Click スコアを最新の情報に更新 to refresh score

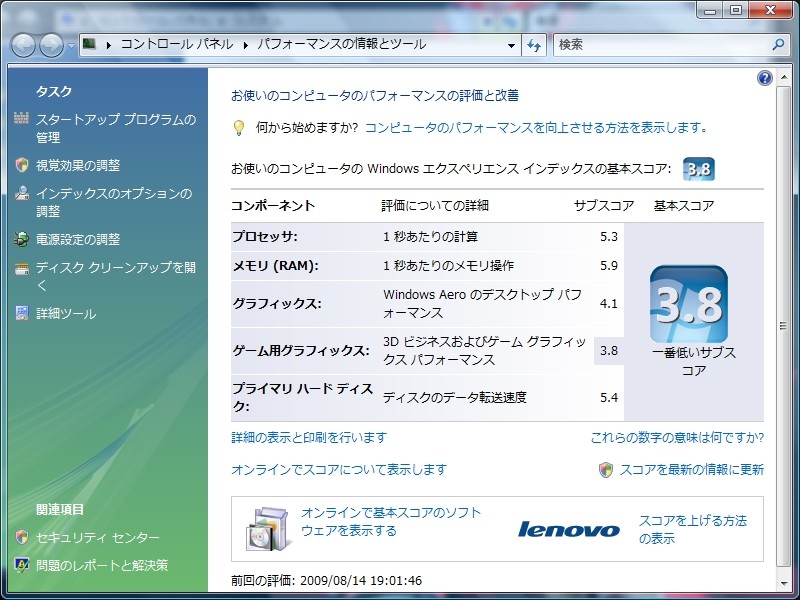click(692, 469)
